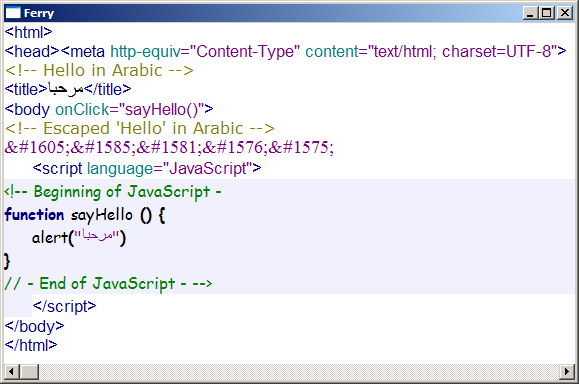Click the "JavaScript" attribute value
The image size is (579, 384).
(207, 168)
